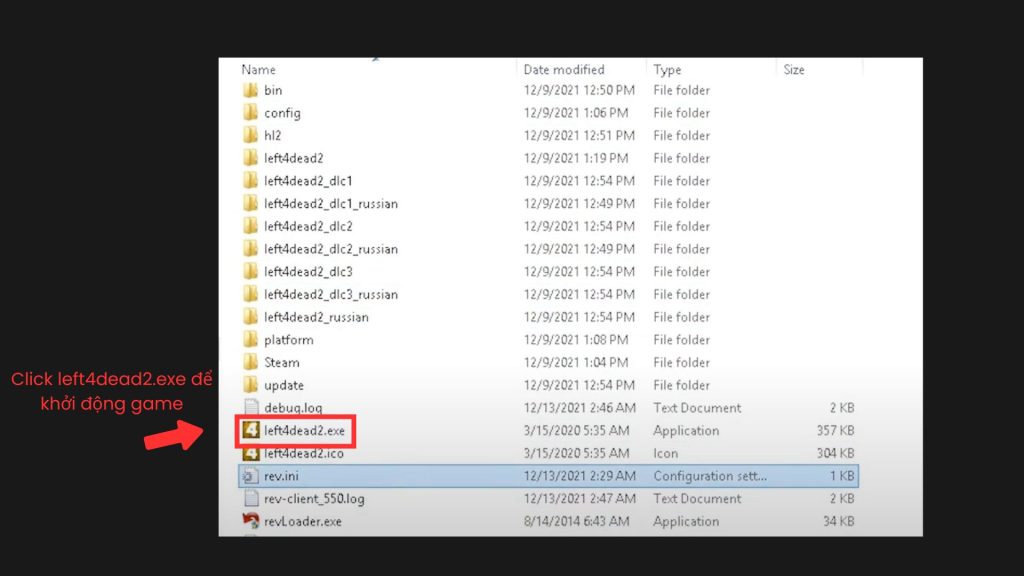
Task: Sort by the Date modified column header
Action: (x=564, y=70)
